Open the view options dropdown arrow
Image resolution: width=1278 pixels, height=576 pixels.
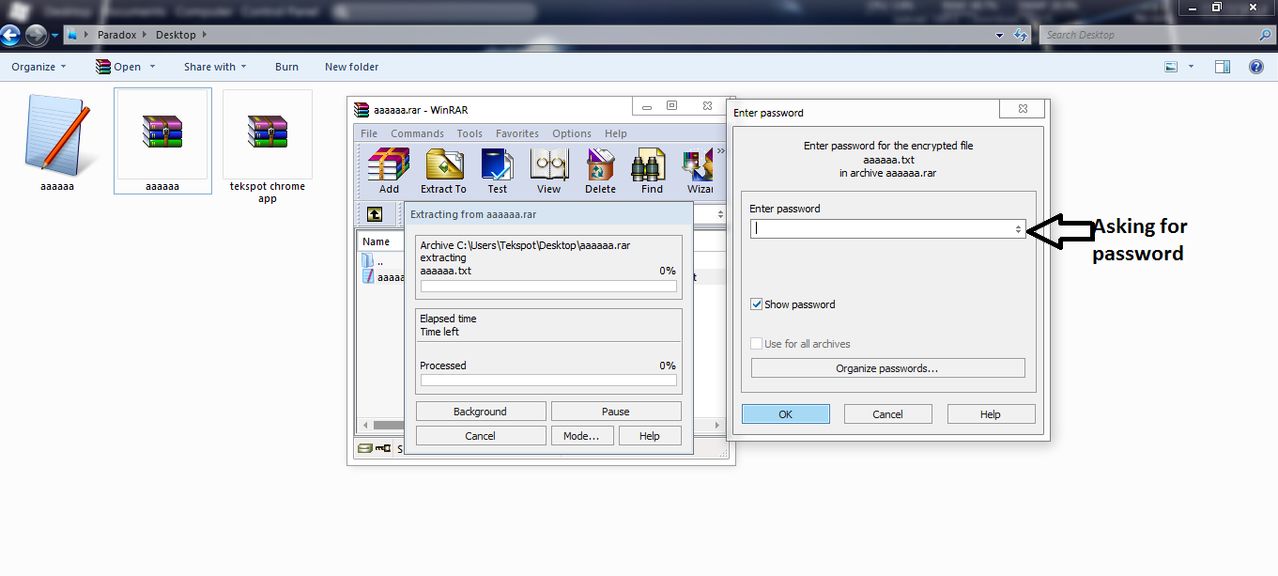click(x=1191, y=67)
